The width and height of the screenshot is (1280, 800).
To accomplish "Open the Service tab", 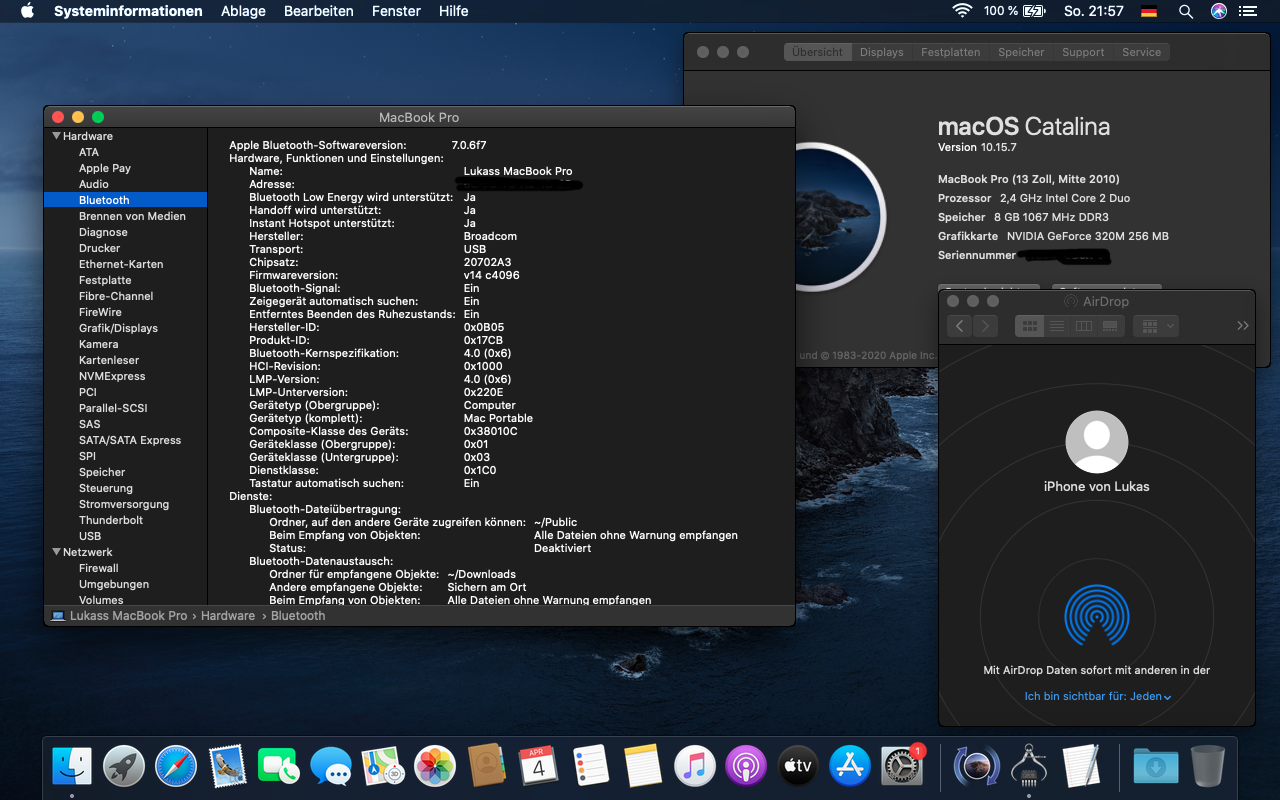I will tap(1141, 52).
